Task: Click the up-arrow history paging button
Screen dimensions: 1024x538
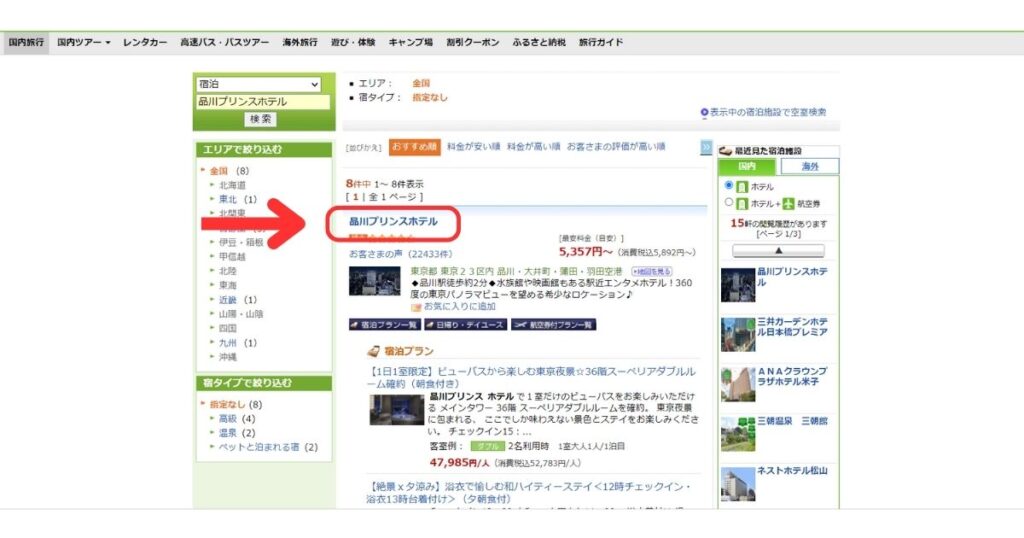Action: 778,251
